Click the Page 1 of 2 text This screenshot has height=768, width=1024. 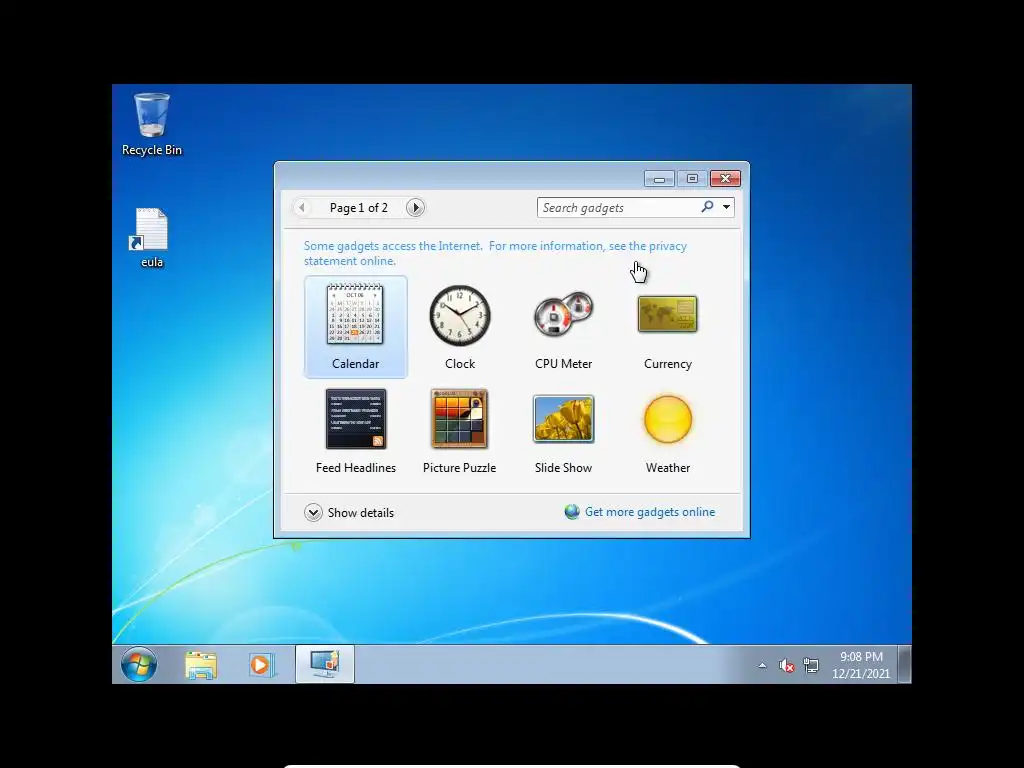[x=359, y=208]
